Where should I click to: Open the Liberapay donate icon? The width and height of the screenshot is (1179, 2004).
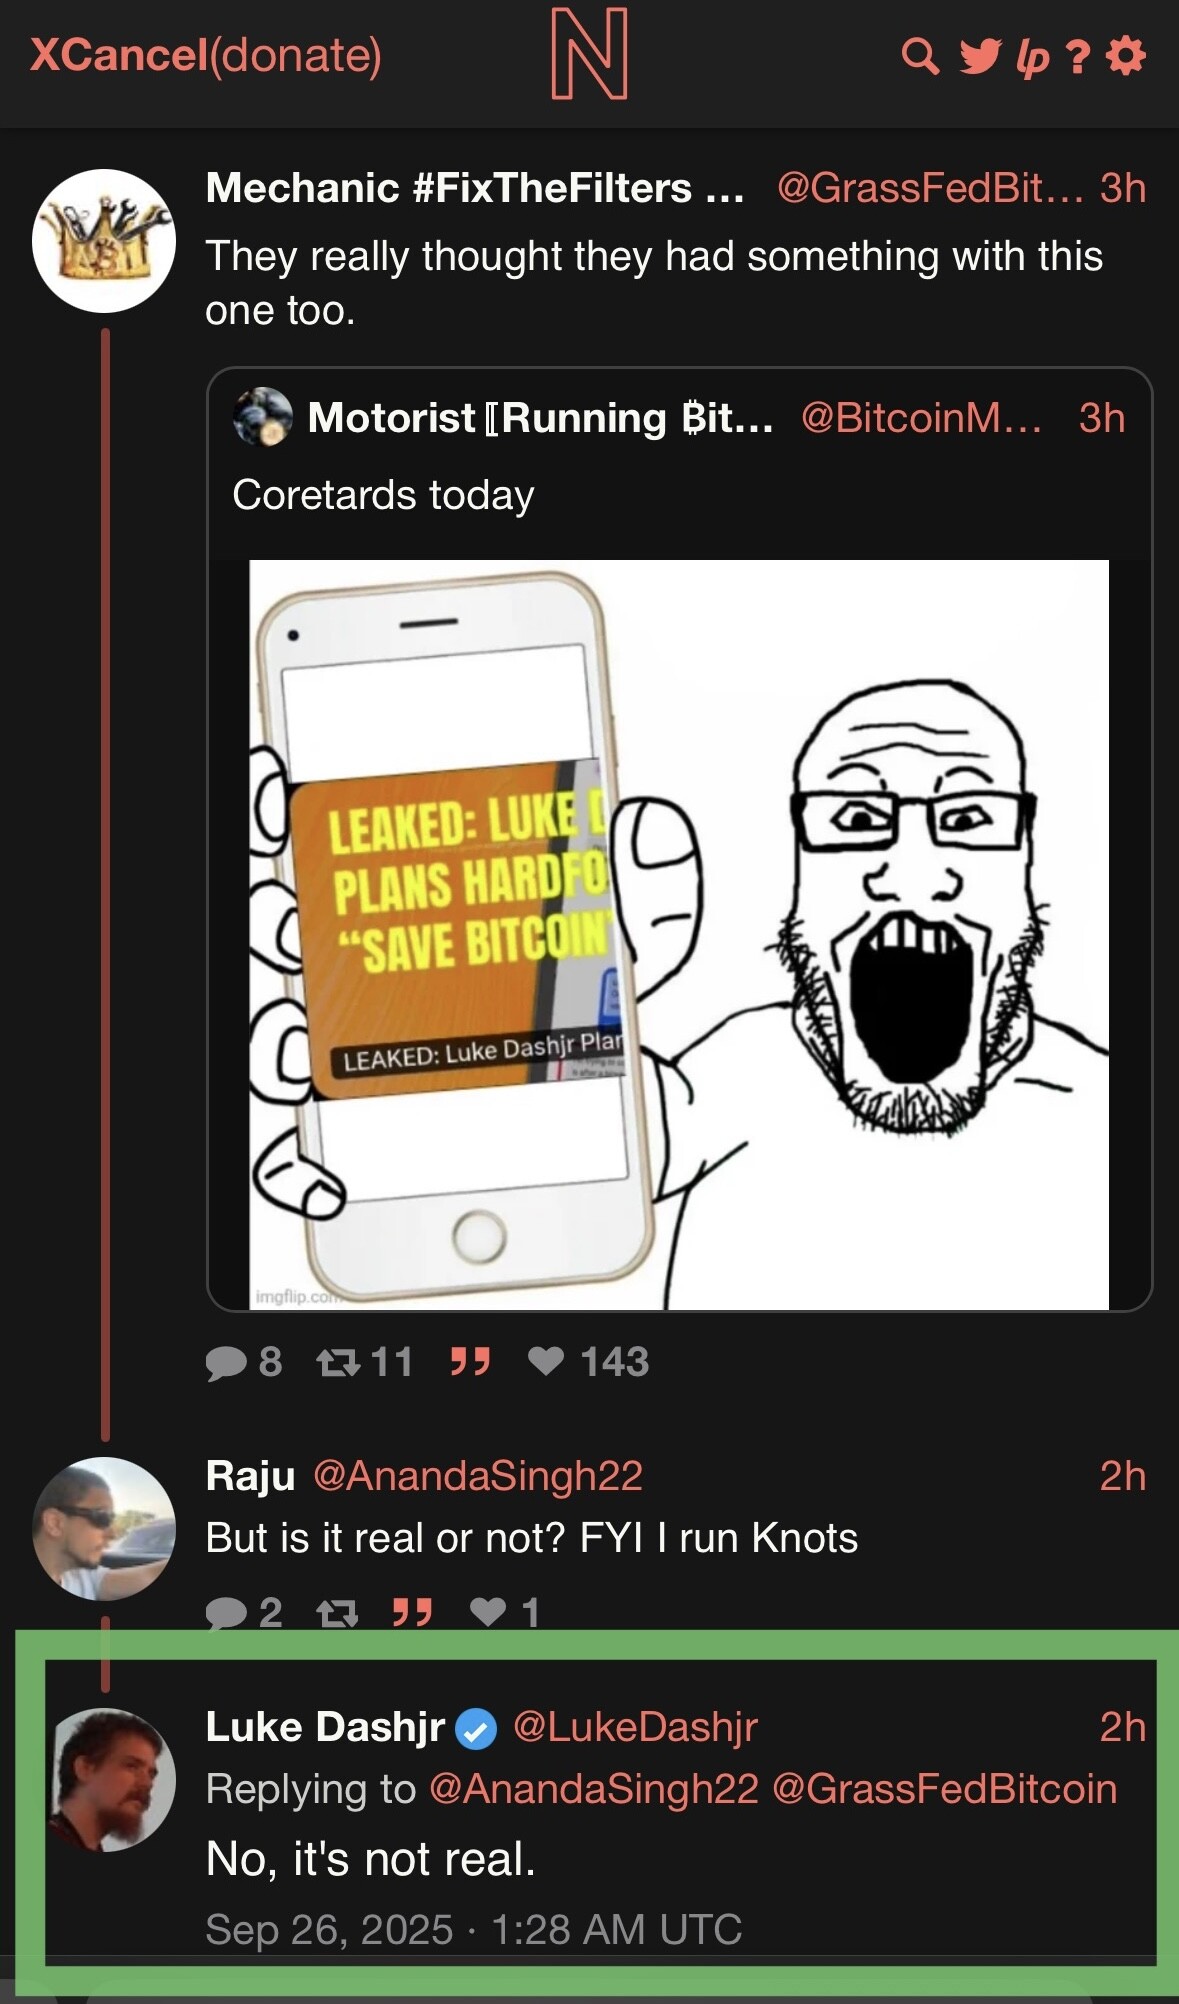[x=1033, y=58]
